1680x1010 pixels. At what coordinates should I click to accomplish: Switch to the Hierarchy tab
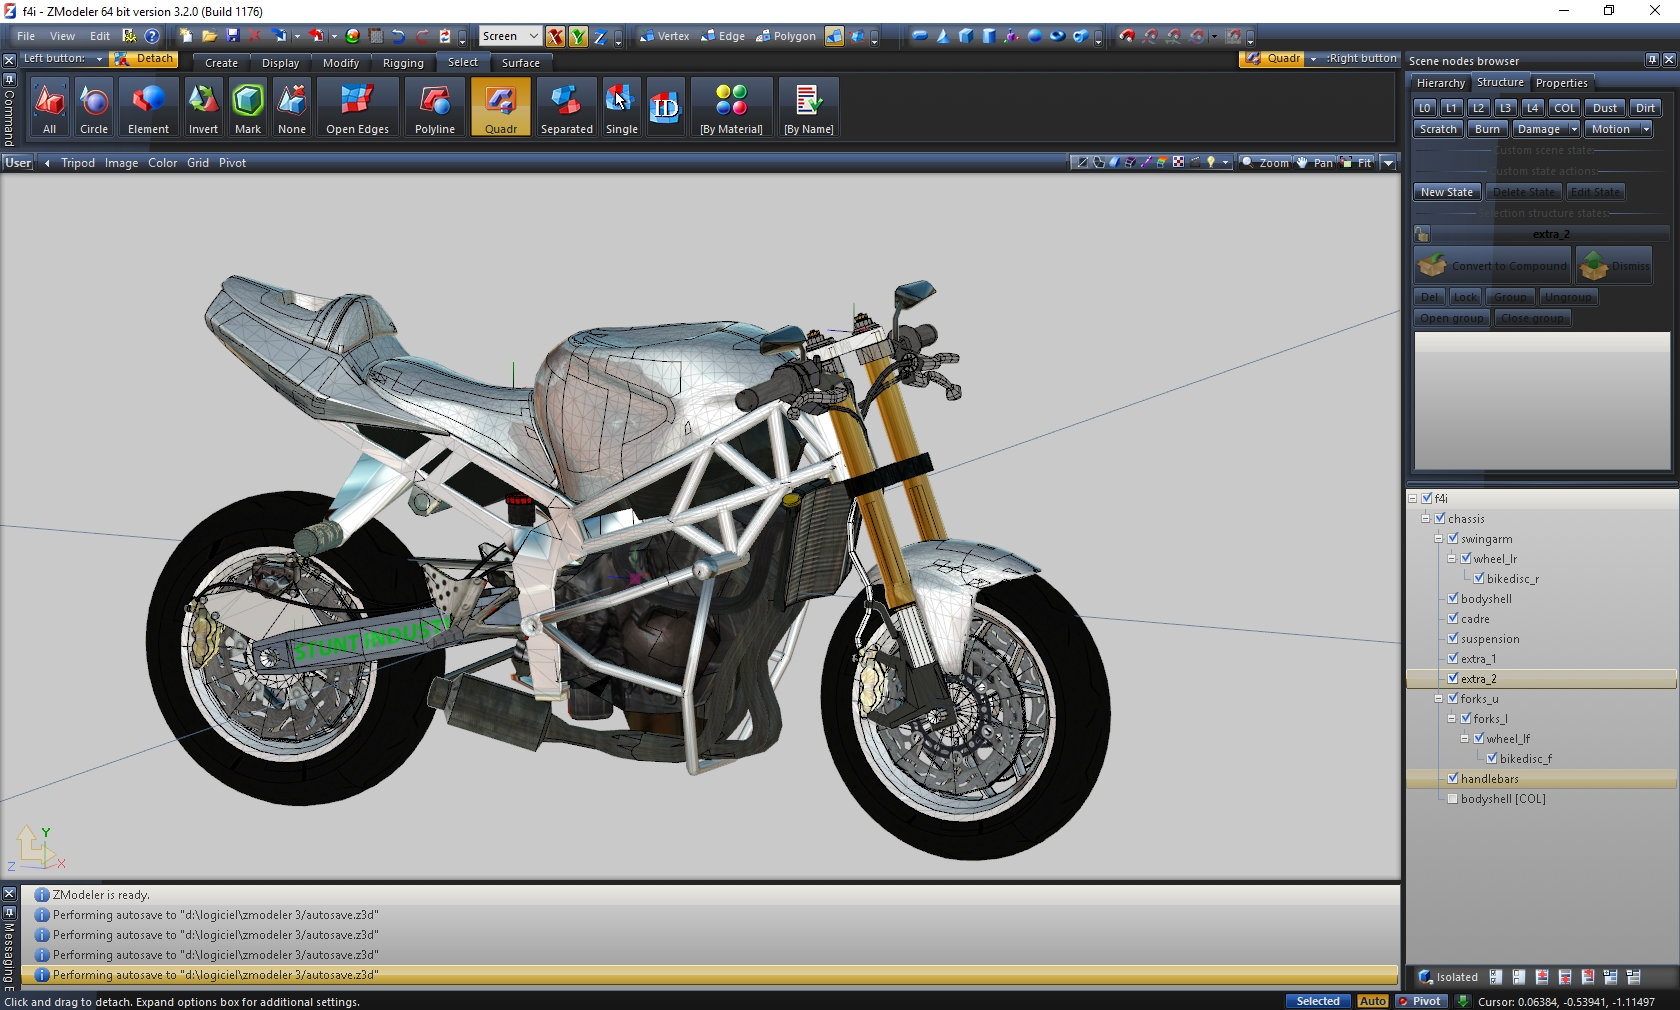click(1440, 83)
